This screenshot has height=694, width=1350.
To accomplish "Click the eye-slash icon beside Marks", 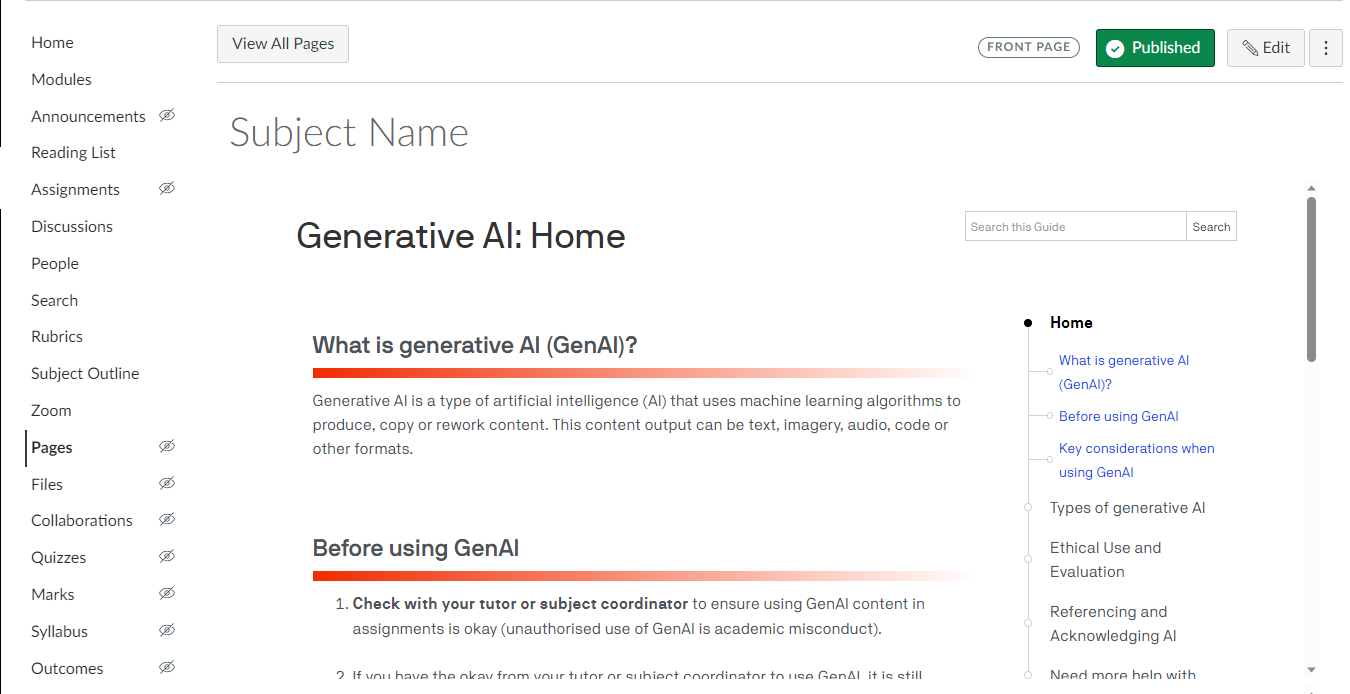I will (167, 593).
